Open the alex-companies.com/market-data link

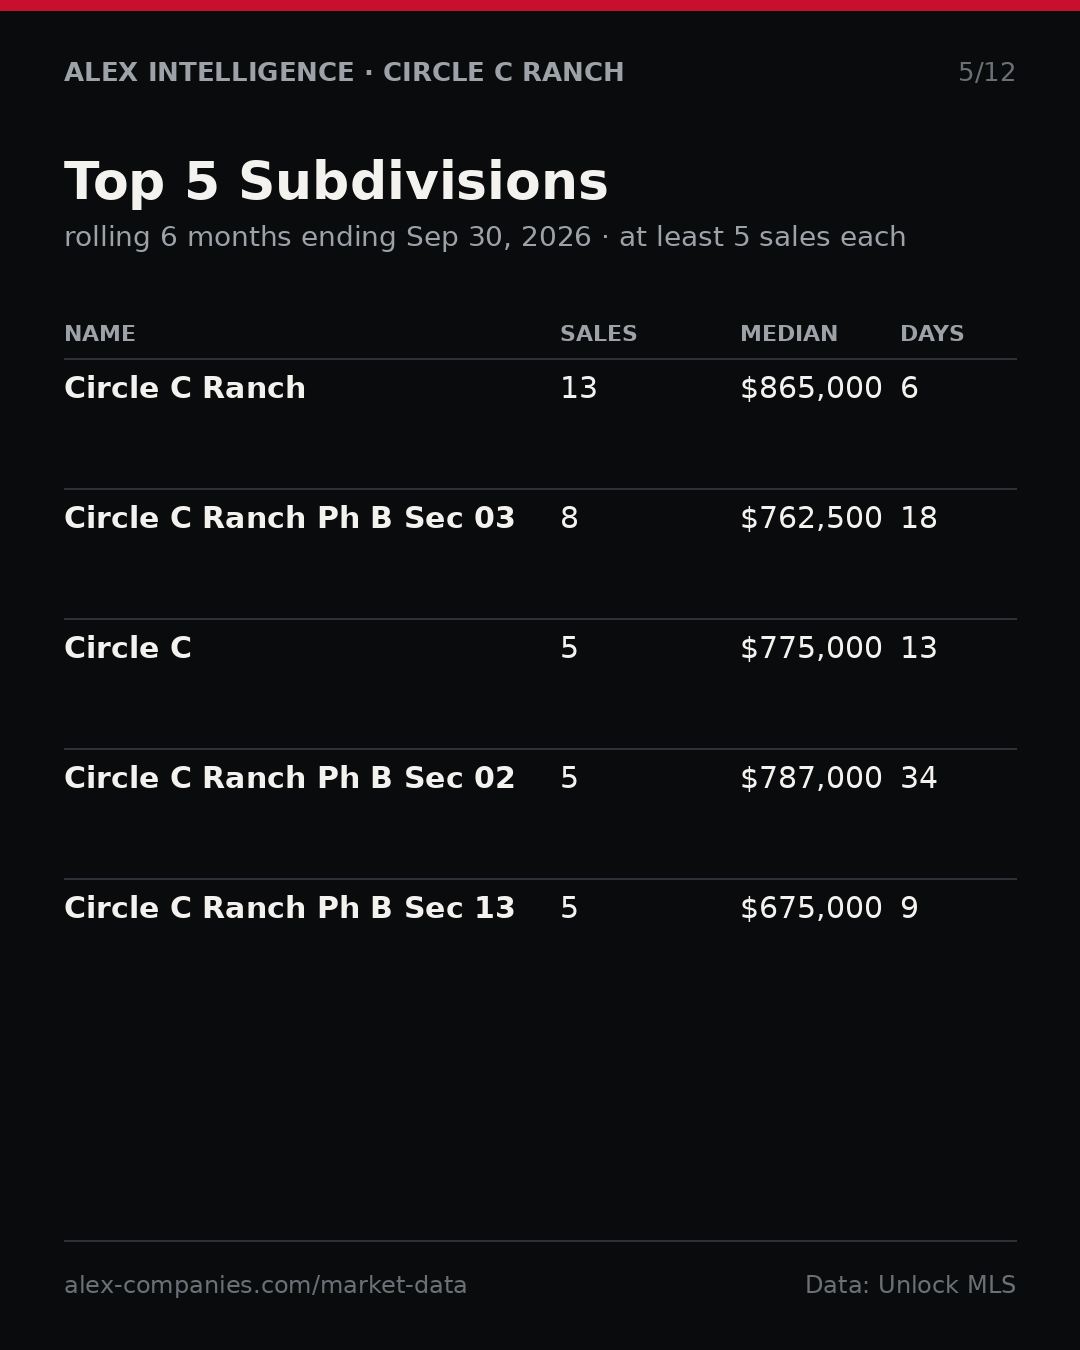pyautogui.click(x=265, y=1286)
